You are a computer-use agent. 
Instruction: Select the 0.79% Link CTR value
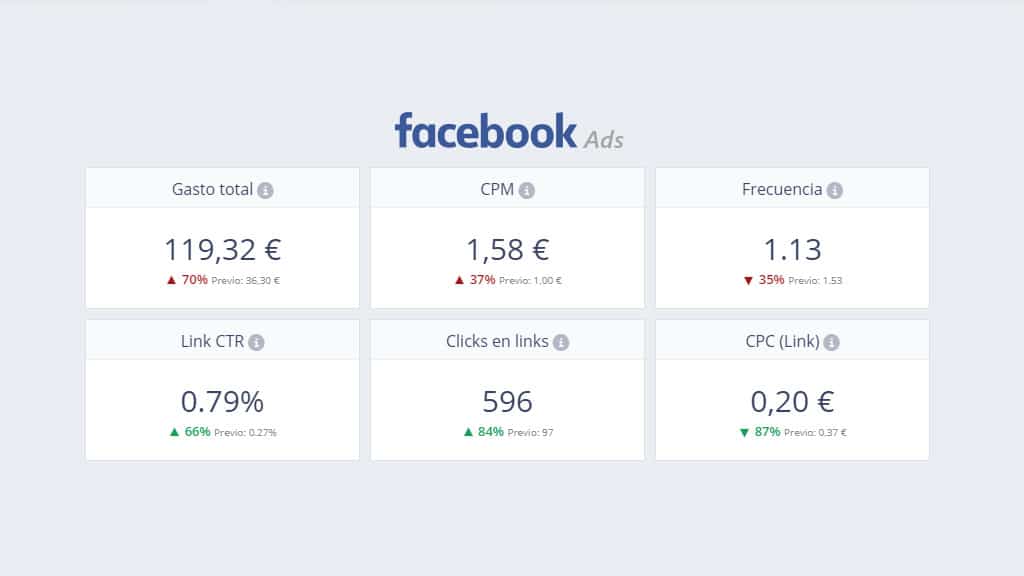pos(222,402)
